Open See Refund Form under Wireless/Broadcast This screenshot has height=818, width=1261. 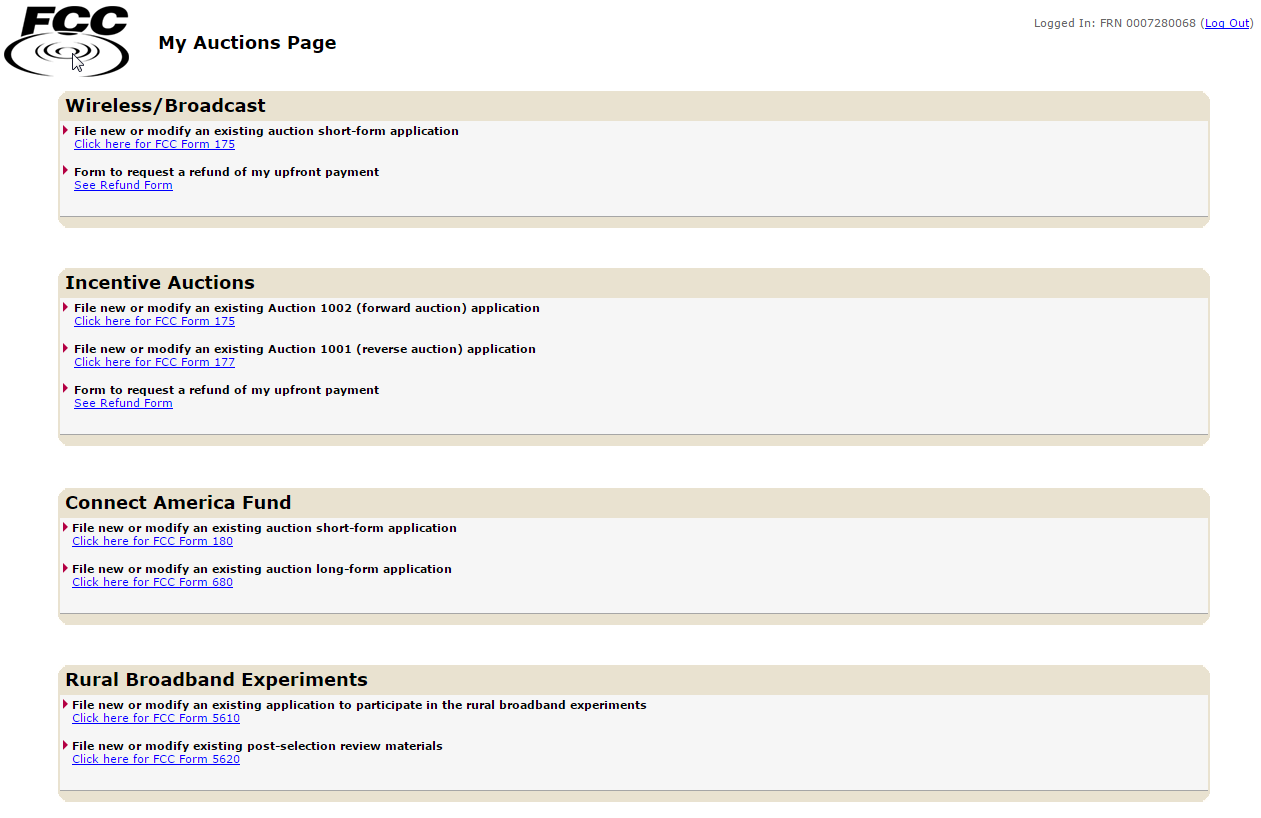point(123,186)
